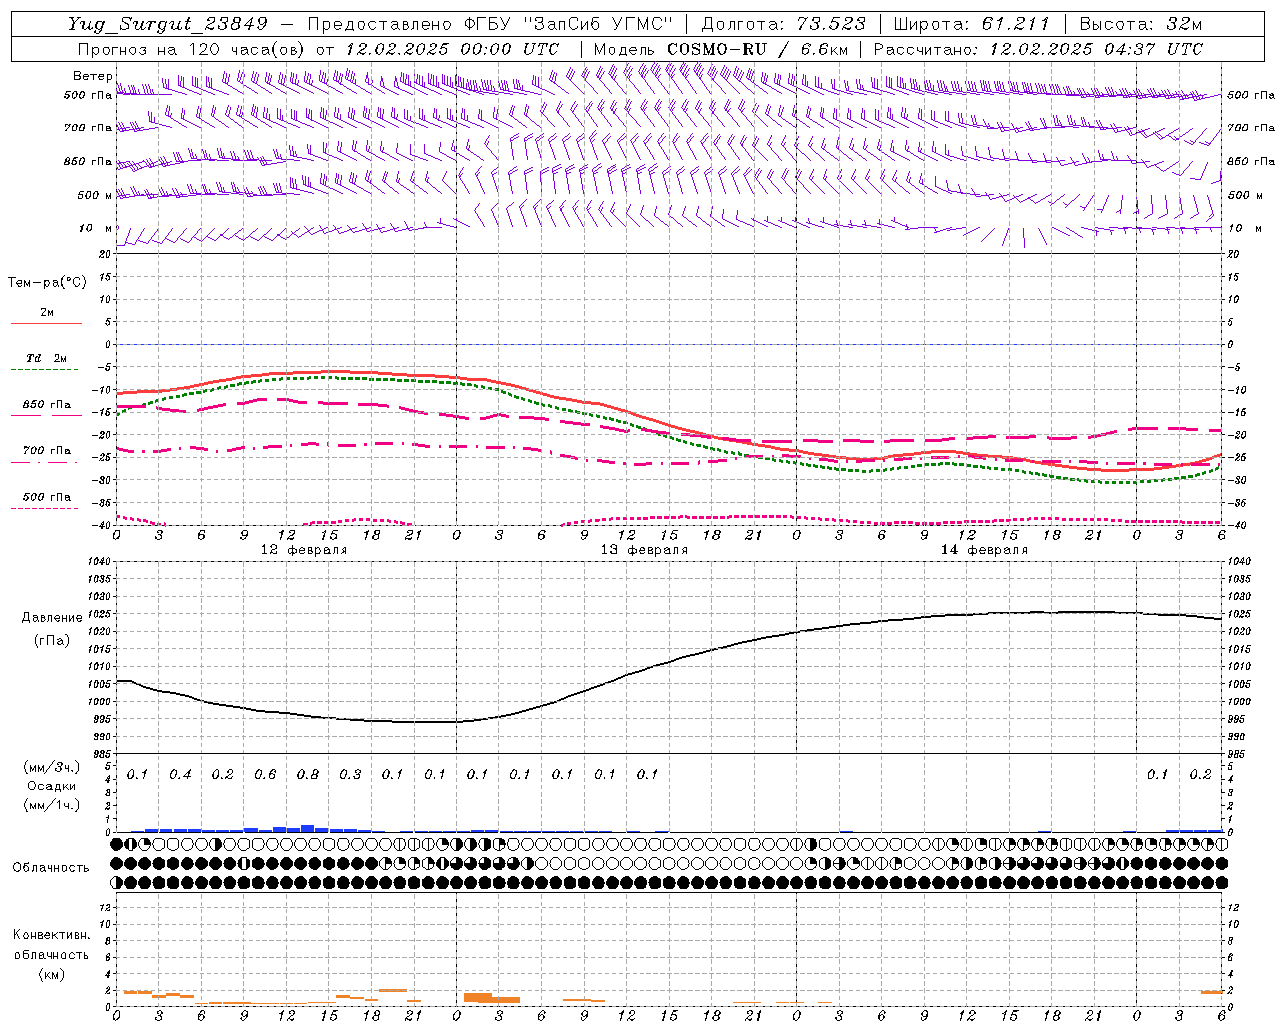Click the precipitation value 0.4
This screenshot has width=1280, height=1024.
tap(180, 774)
